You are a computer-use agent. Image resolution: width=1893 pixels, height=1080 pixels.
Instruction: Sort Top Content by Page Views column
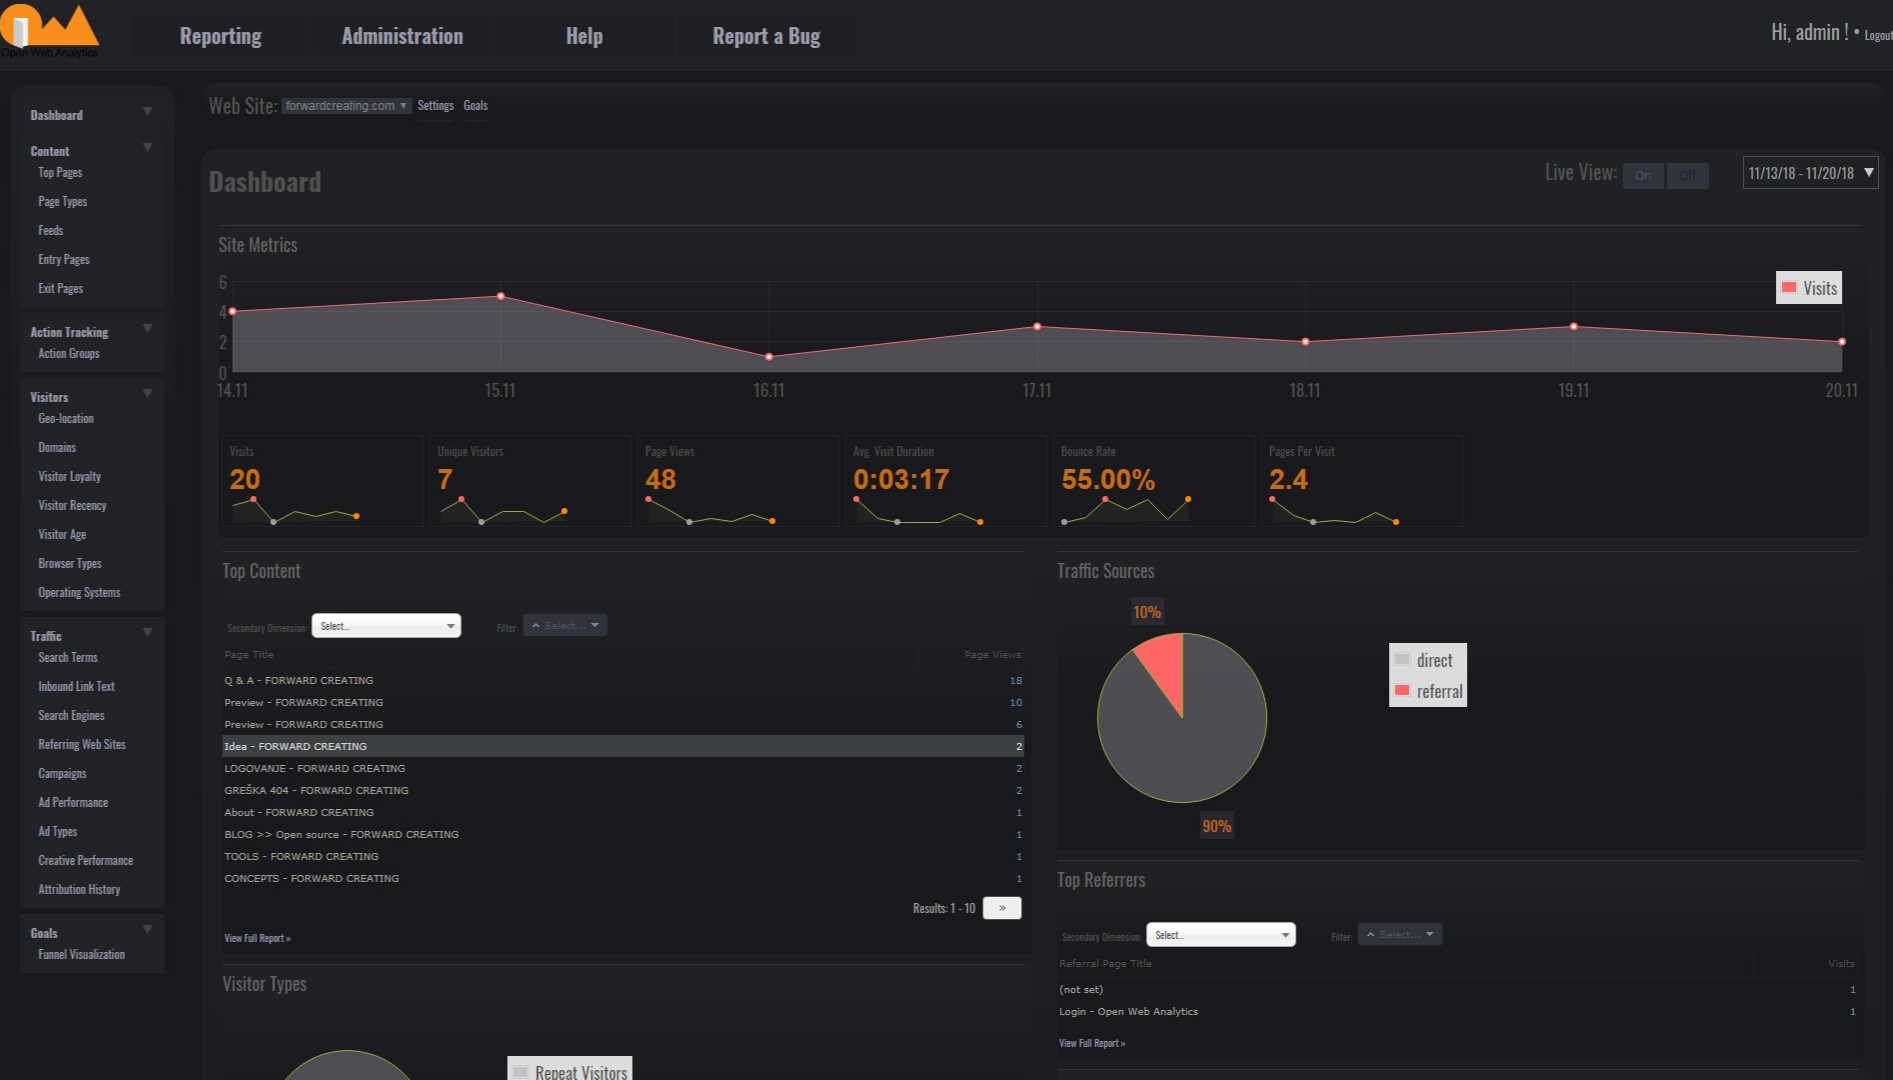tap(992, 655)
